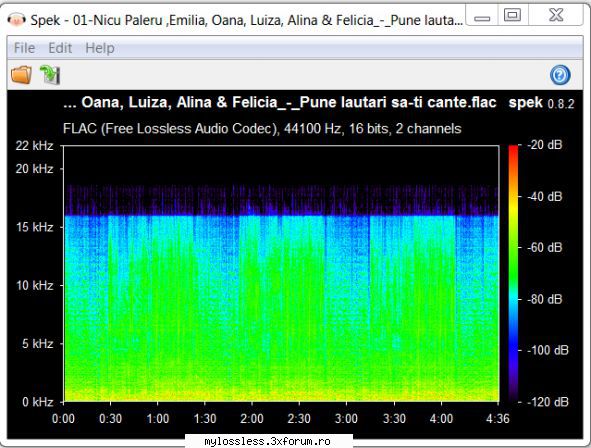Screen dimensions: 591x448
Task: Click the -80 dB scale label
Action: tap(545, 299)
